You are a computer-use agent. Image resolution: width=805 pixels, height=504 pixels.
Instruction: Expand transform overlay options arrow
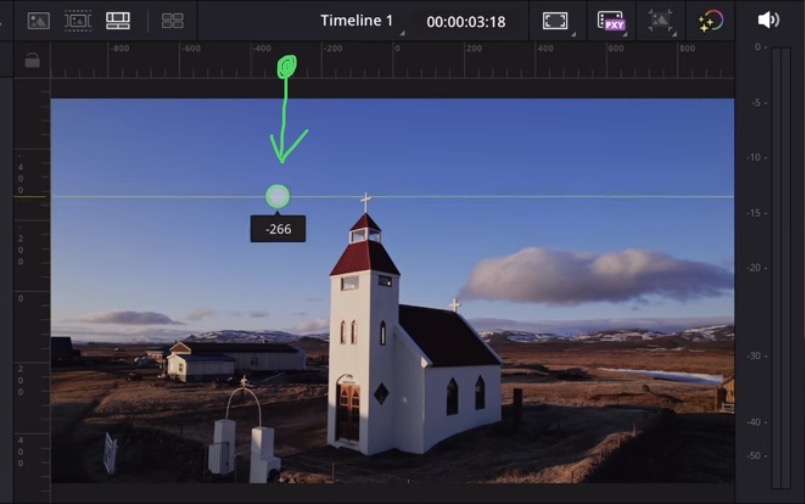point(674,34)
